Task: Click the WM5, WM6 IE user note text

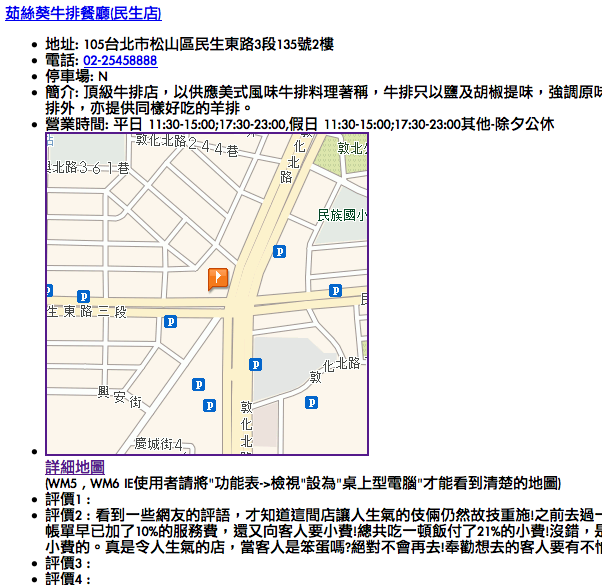Action: (x=303, y=483)
